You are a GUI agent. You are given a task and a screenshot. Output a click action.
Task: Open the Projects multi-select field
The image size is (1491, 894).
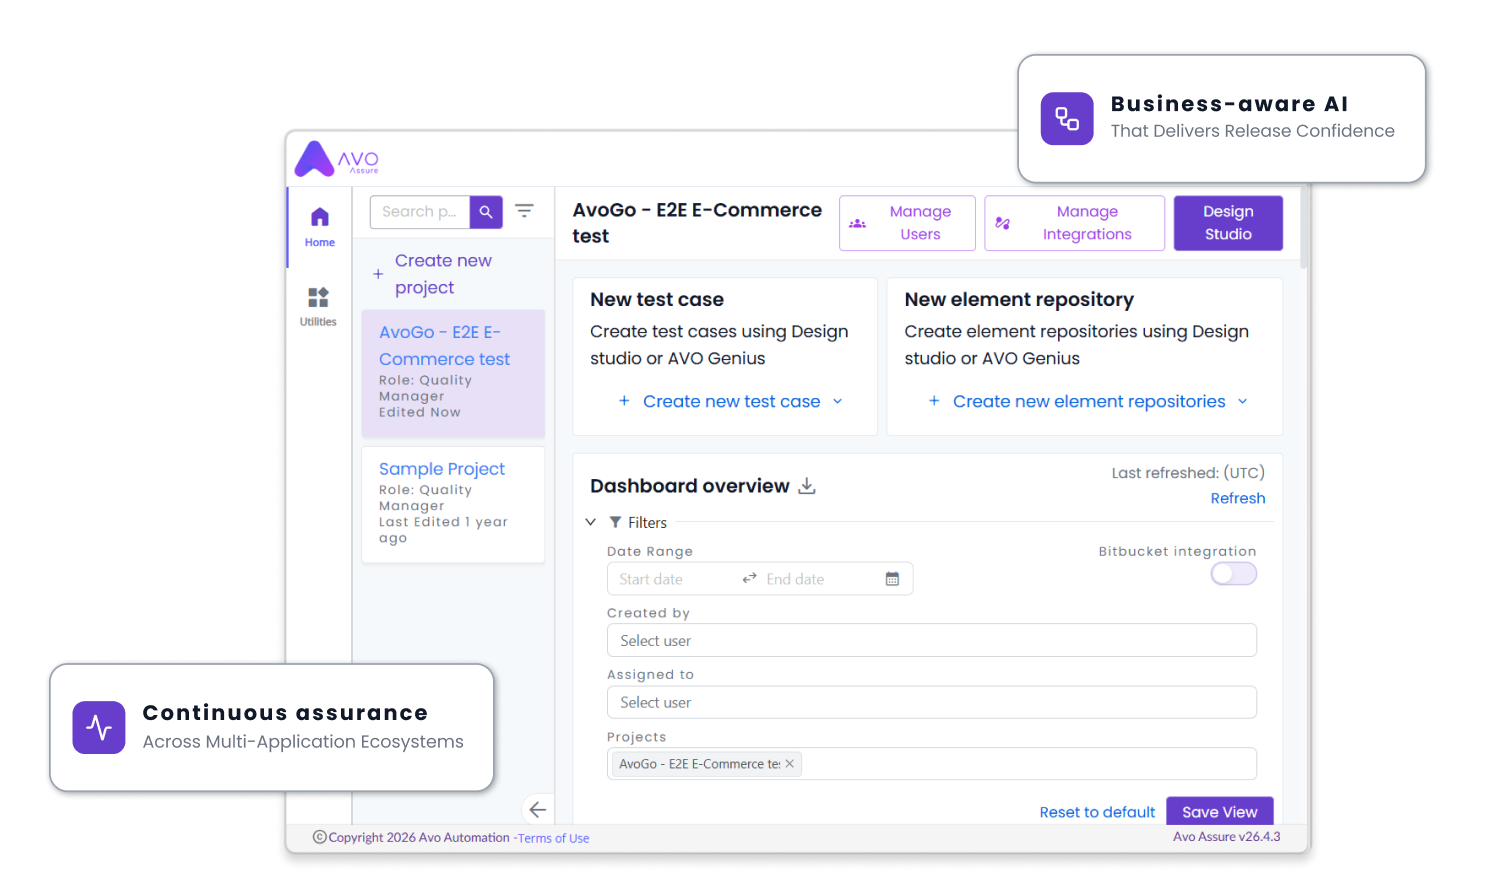(x=931, y=764)
